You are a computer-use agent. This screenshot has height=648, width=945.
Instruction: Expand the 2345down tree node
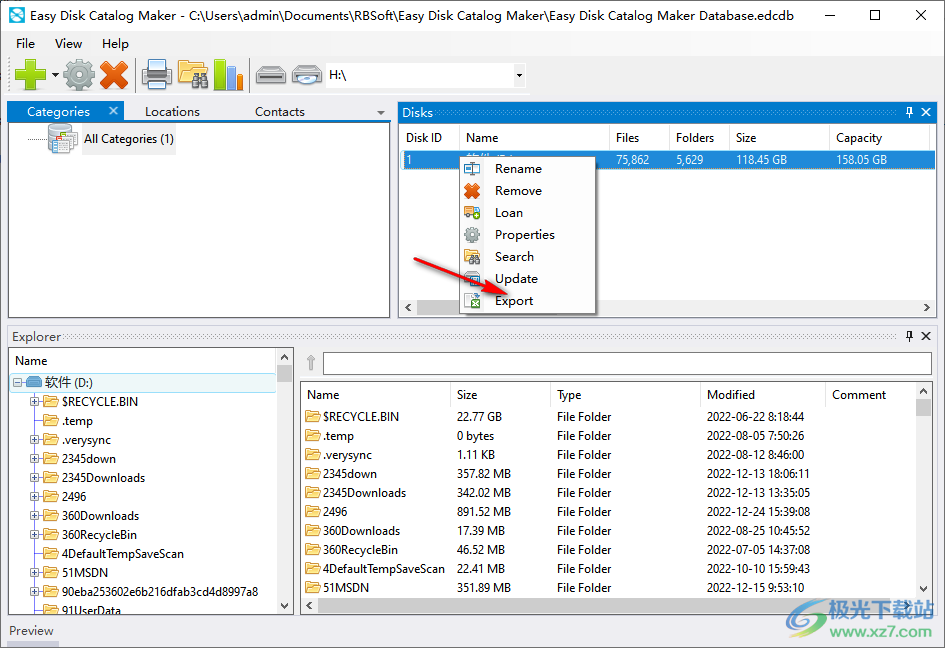34,459
